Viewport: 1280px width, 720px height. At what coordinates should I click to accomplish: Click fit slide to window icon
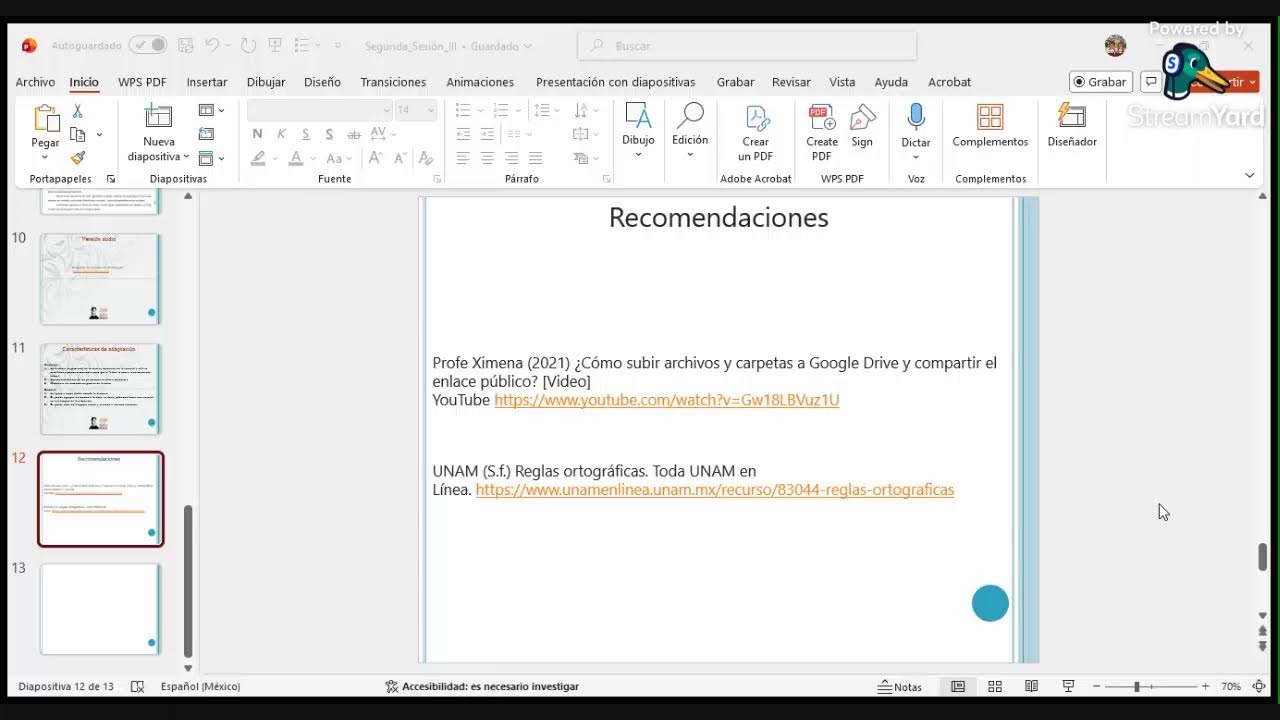coord(1259,687)
